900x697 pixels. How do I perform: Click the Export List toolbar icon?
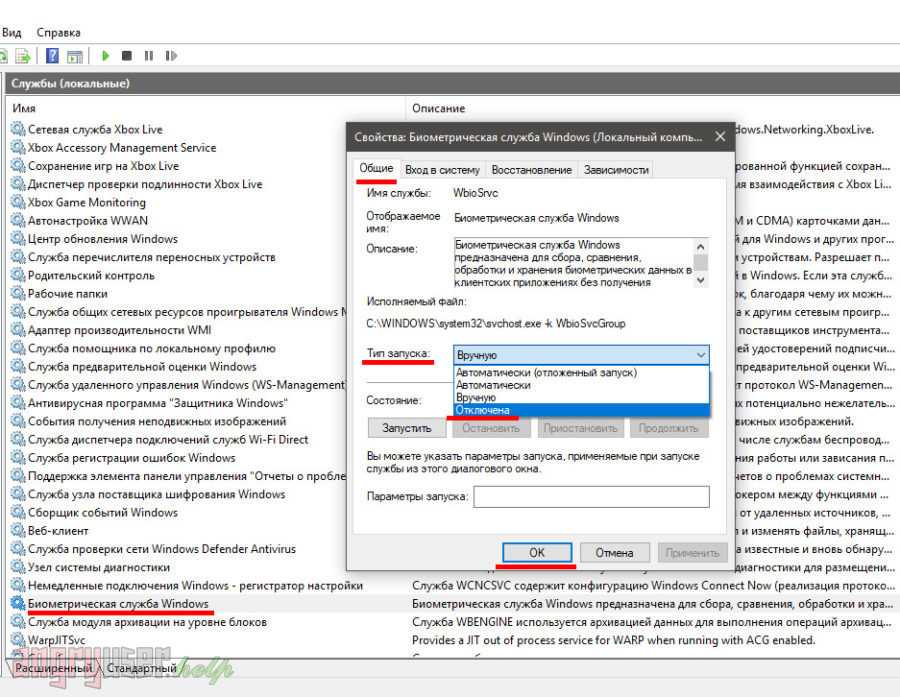(22, 56)
